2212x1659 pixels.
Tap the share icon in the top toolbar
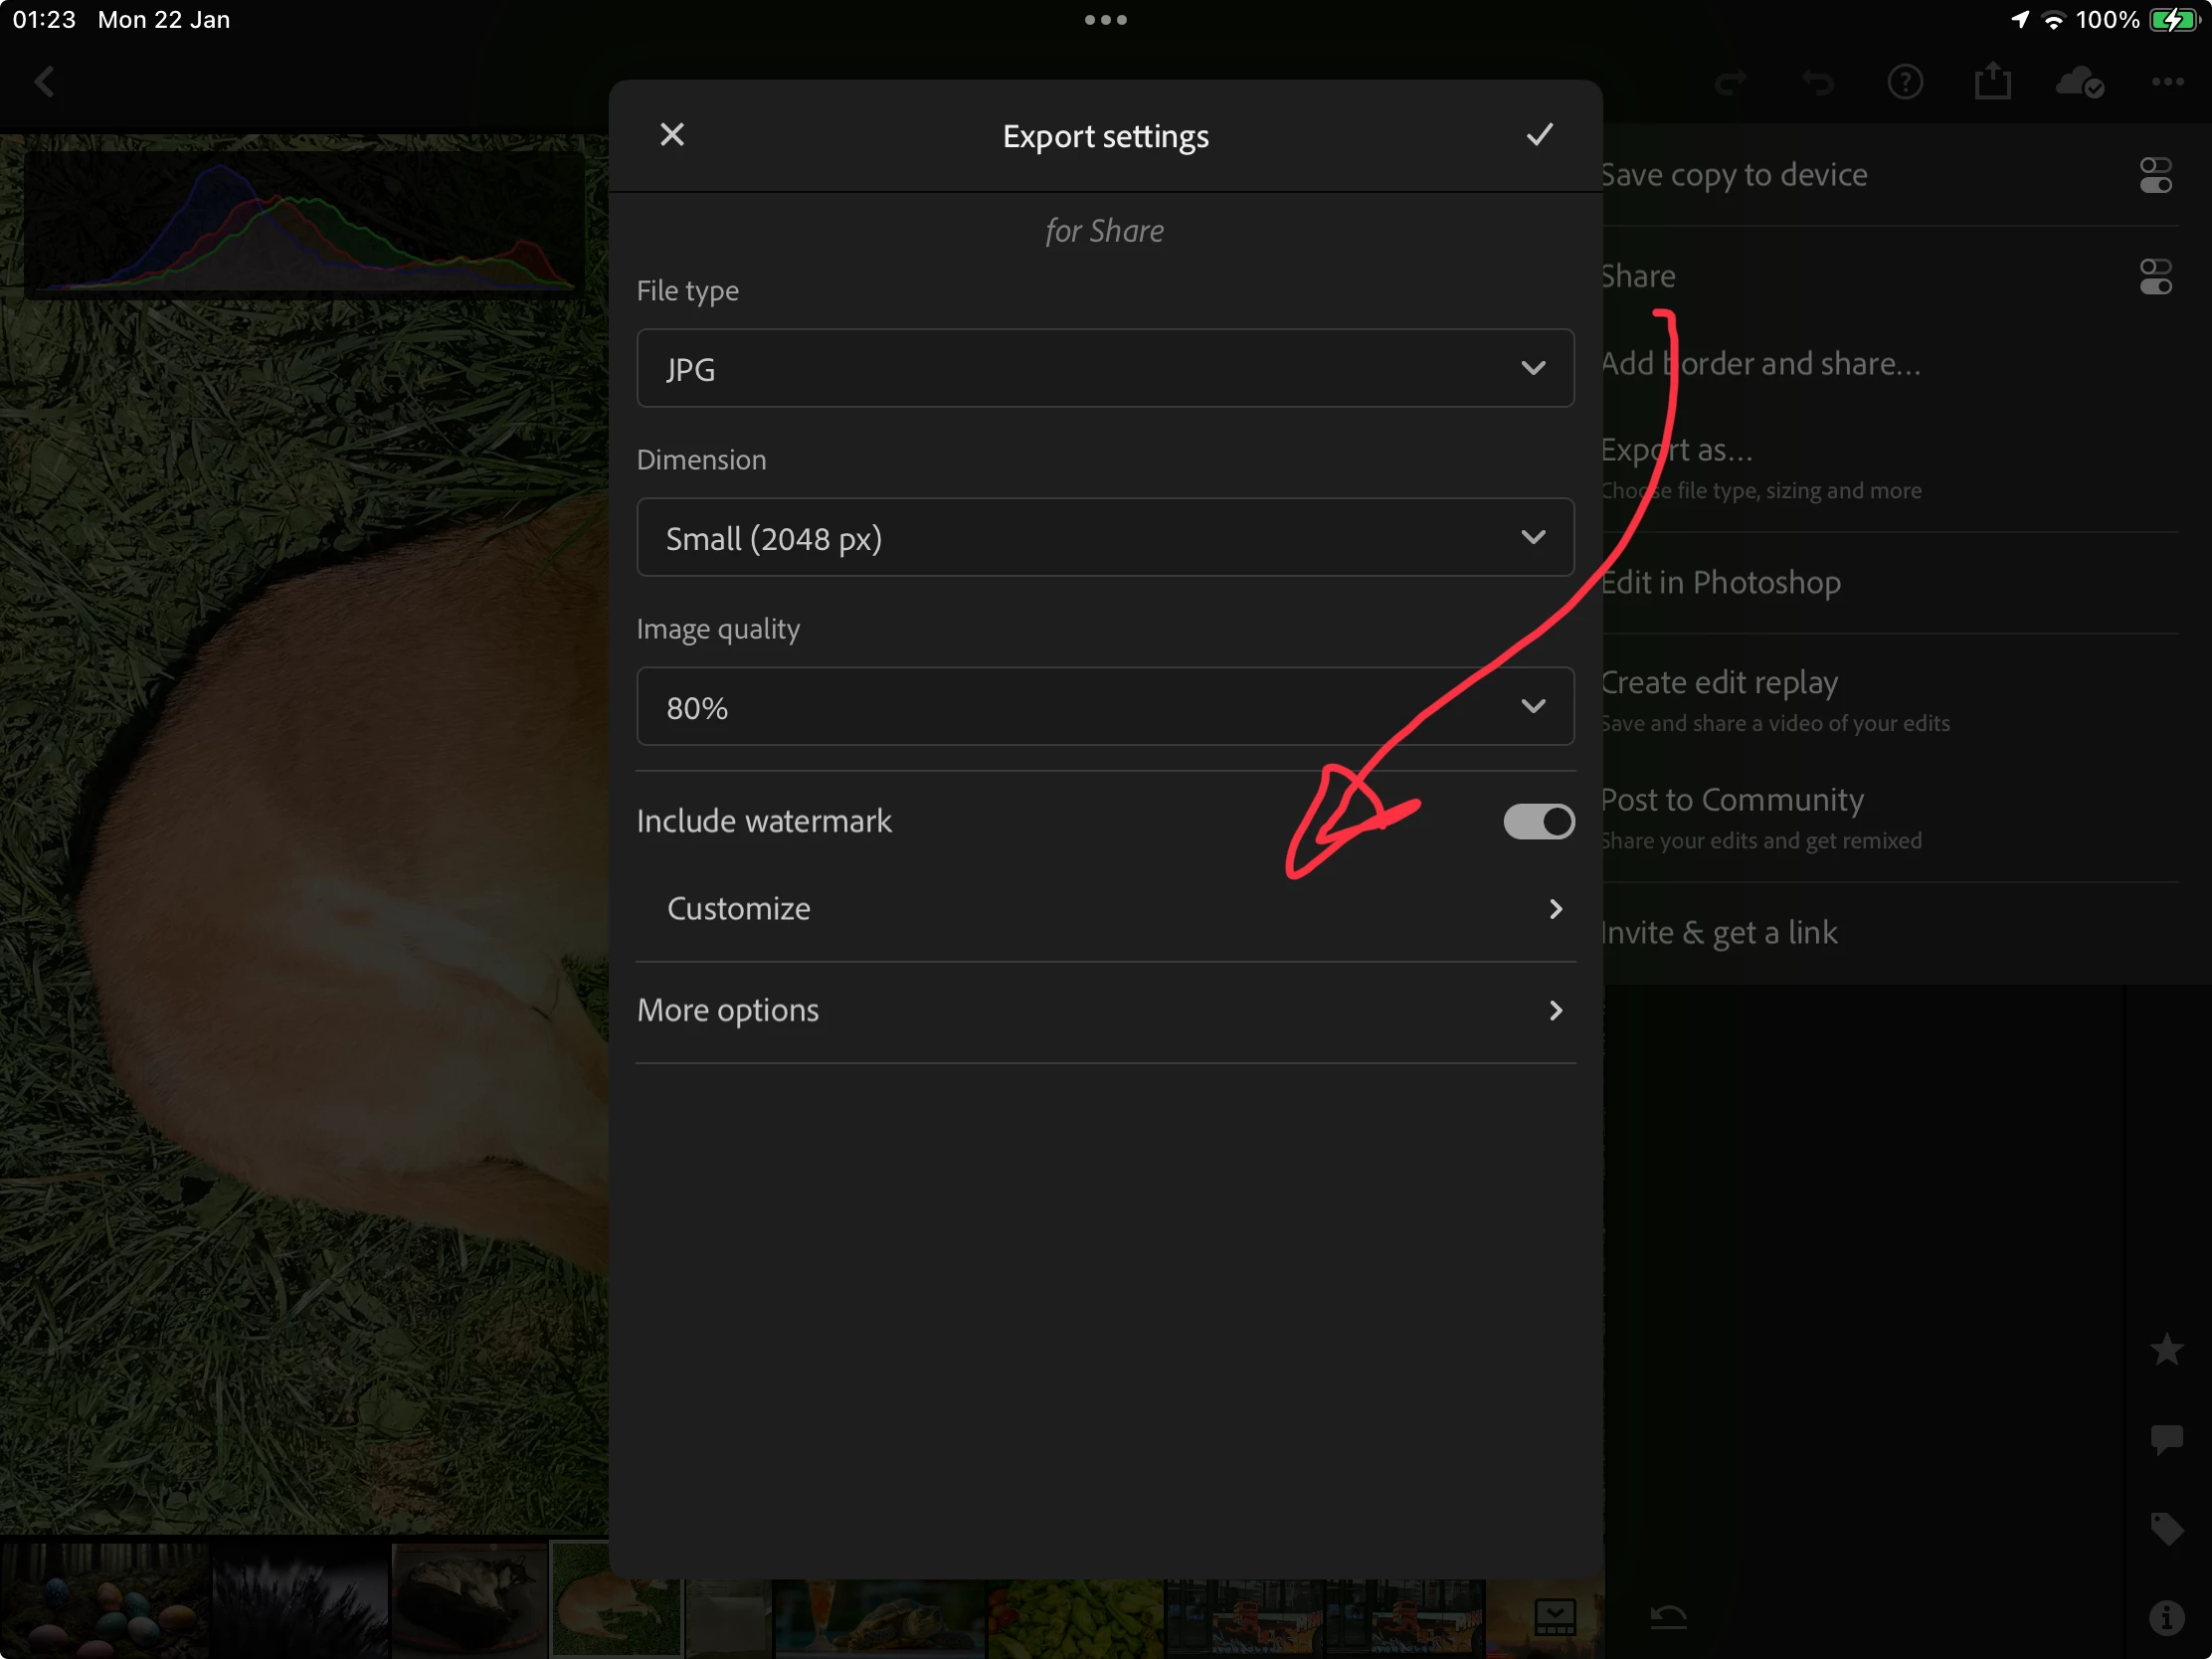coord(1992,82)
